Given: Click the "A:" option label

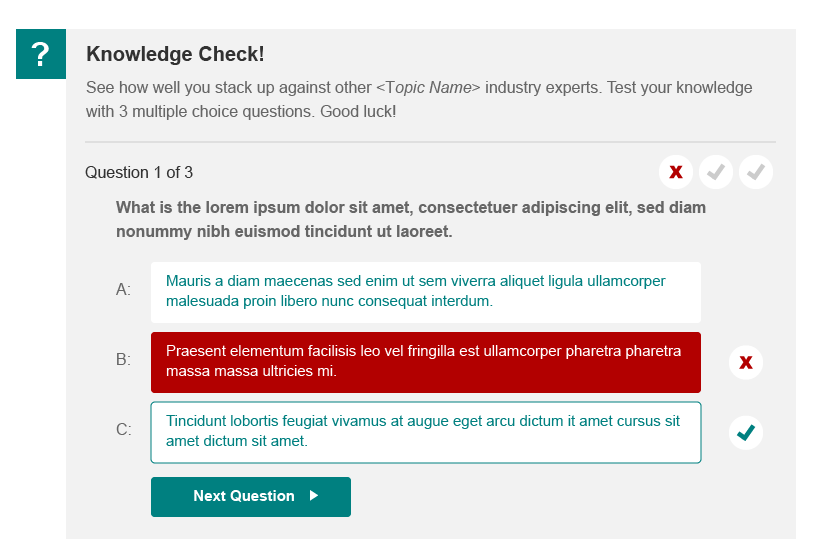Looking at the screenshot, I should [x=124, y=290].
